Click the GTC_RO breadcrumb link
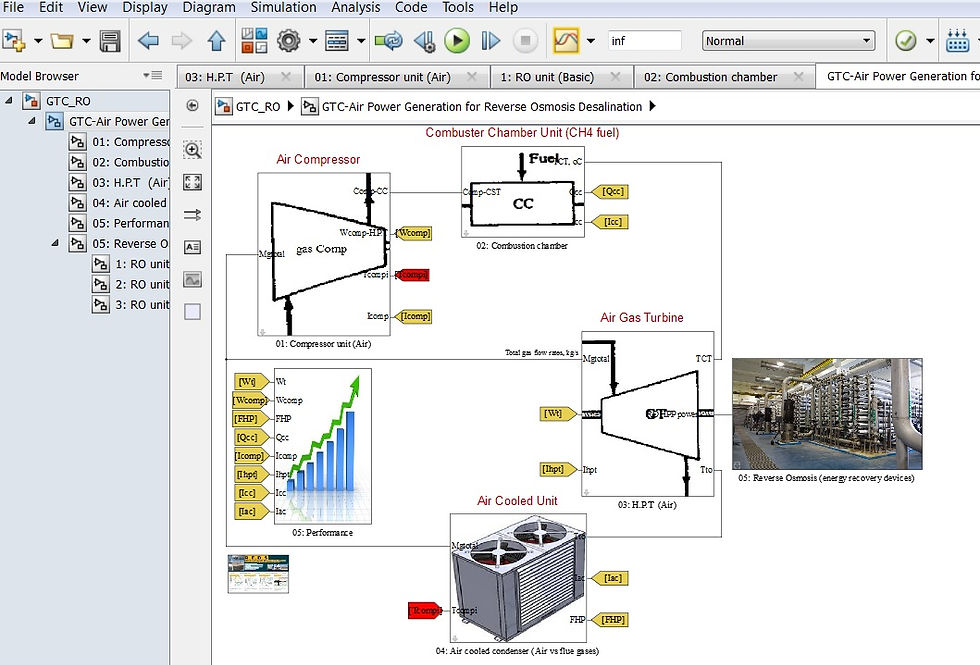 click(258, 107)
